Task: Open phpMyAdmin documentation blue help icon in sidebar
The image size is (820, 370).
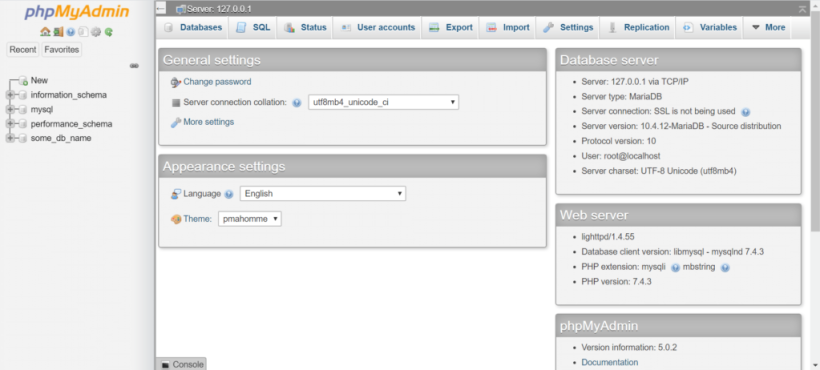Action: click(71, 32)
